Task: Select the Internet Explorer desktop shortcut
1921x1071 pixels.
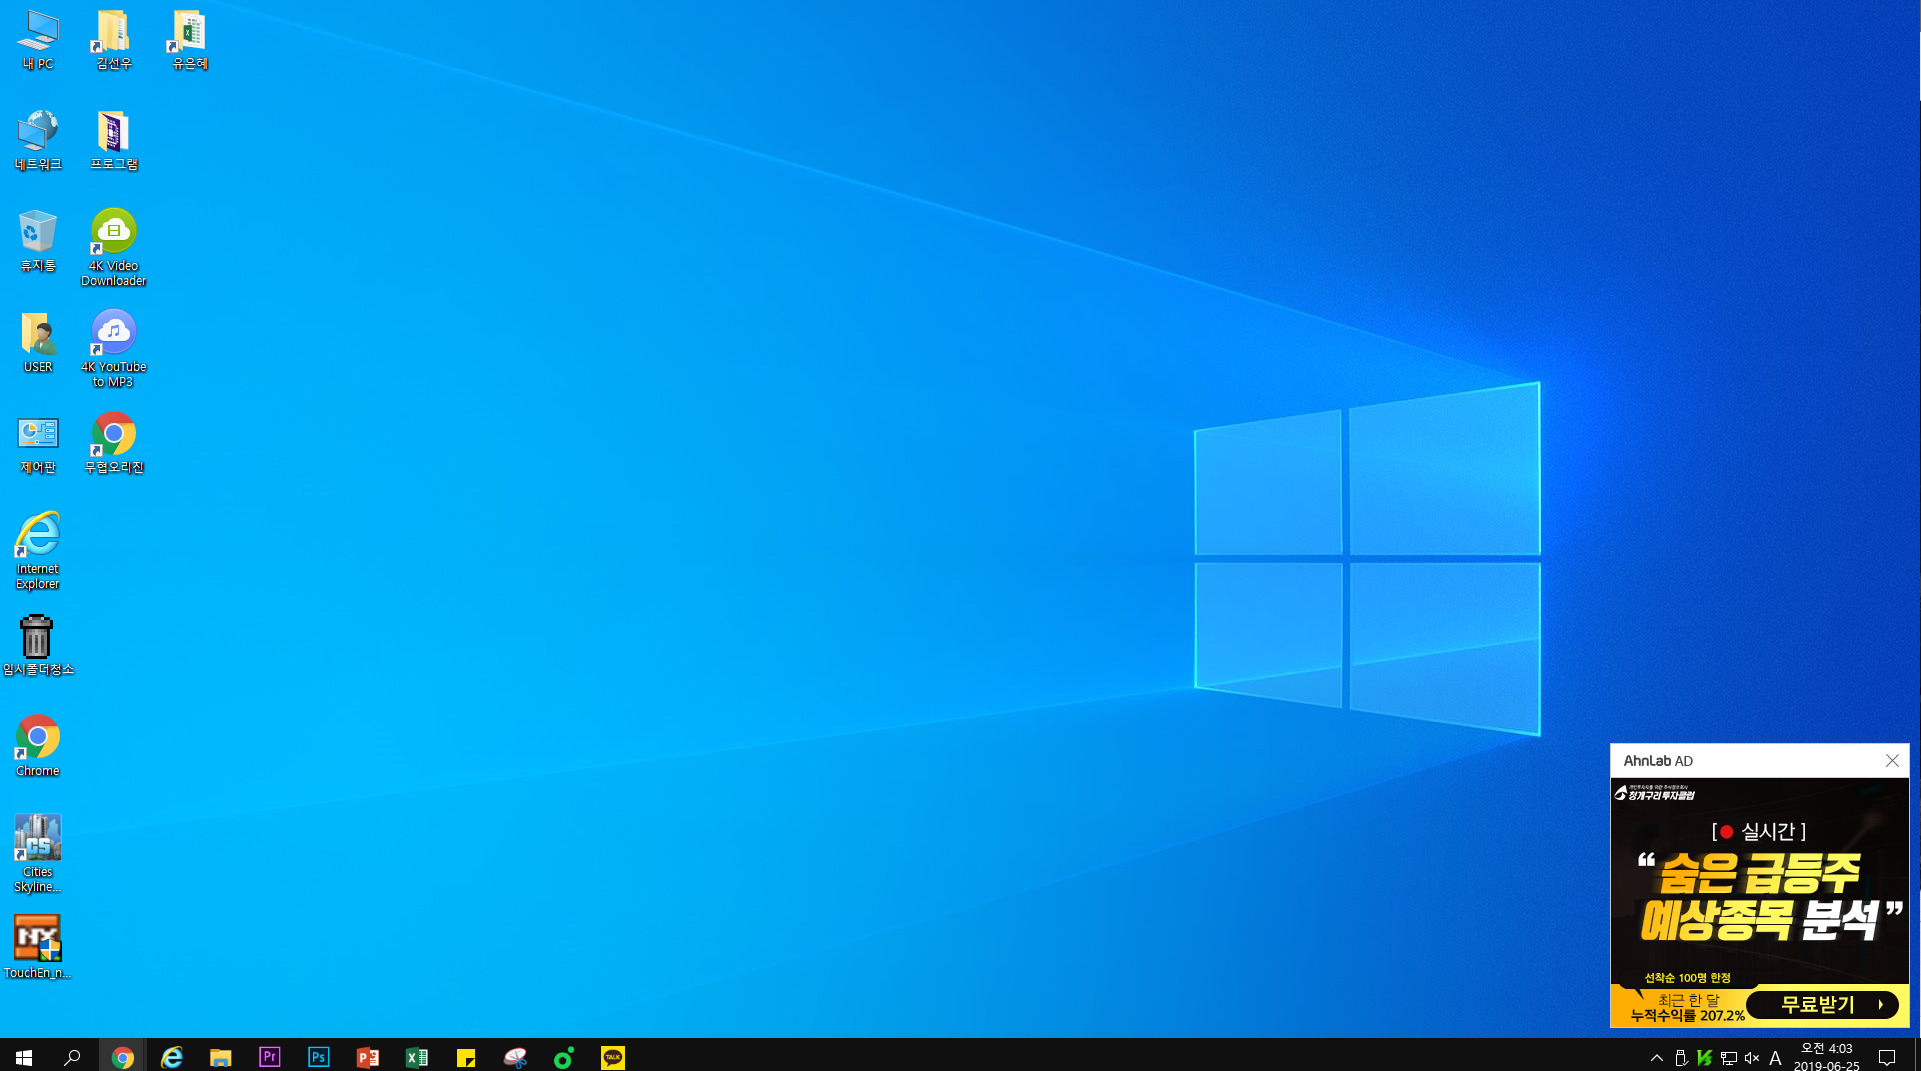Action: tap(38, 551)
